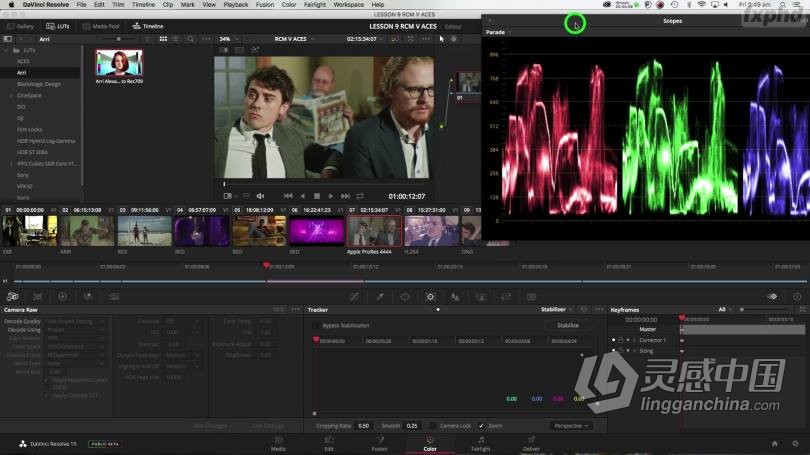This screenshot has height=455, width=810.
Task: Open the Playback menu
Action: pyautogui.click(x=236, y=5)
